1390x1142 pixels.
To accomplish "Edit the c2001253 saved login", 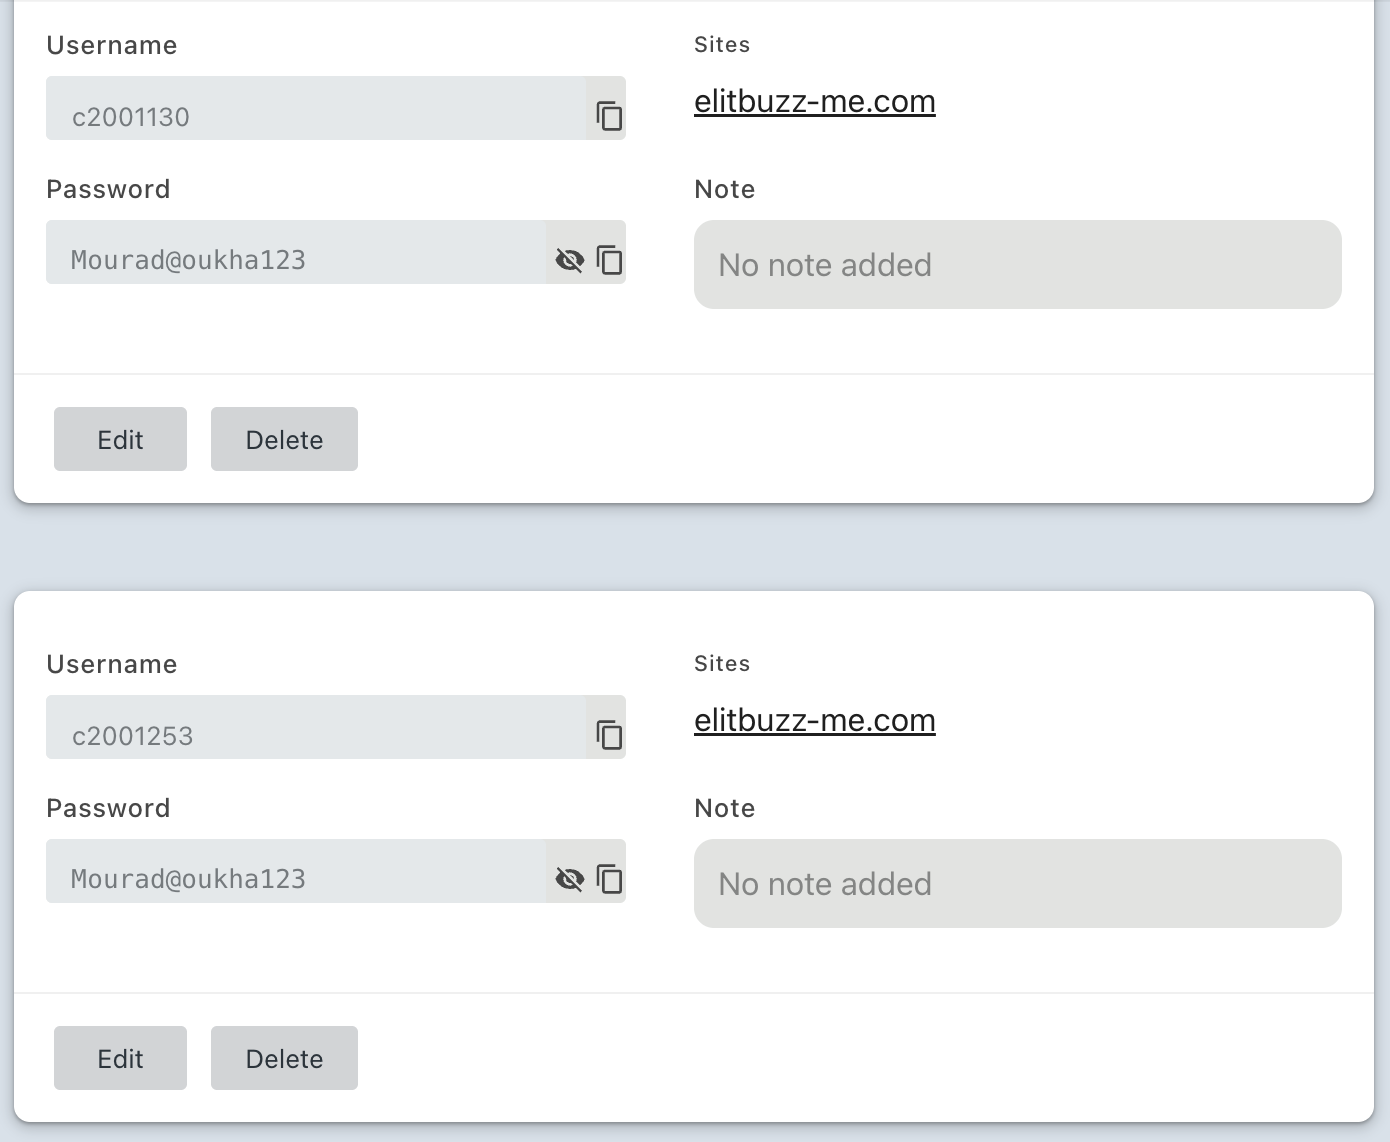I will 120,1058.
